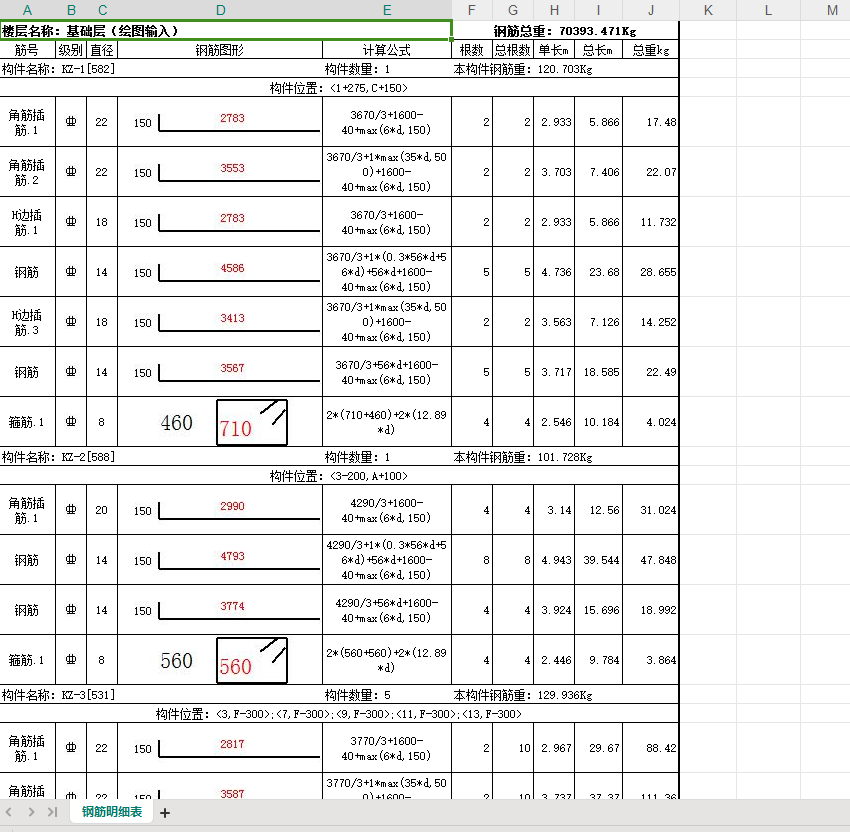The height and width of the screenshot is (832, 850).
Task: Go to the previous sheet using the left arrow
Action: pos(9,812)
